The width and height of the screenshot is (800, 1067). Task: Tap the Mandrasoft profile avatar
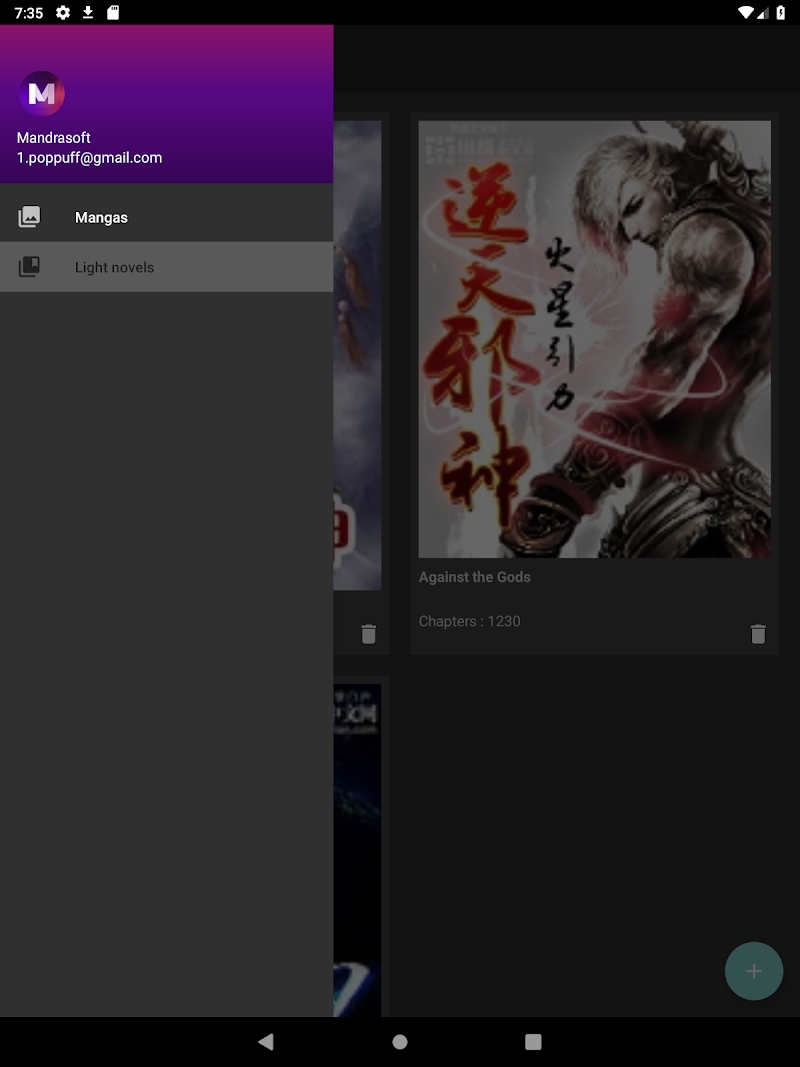(41, 93)
